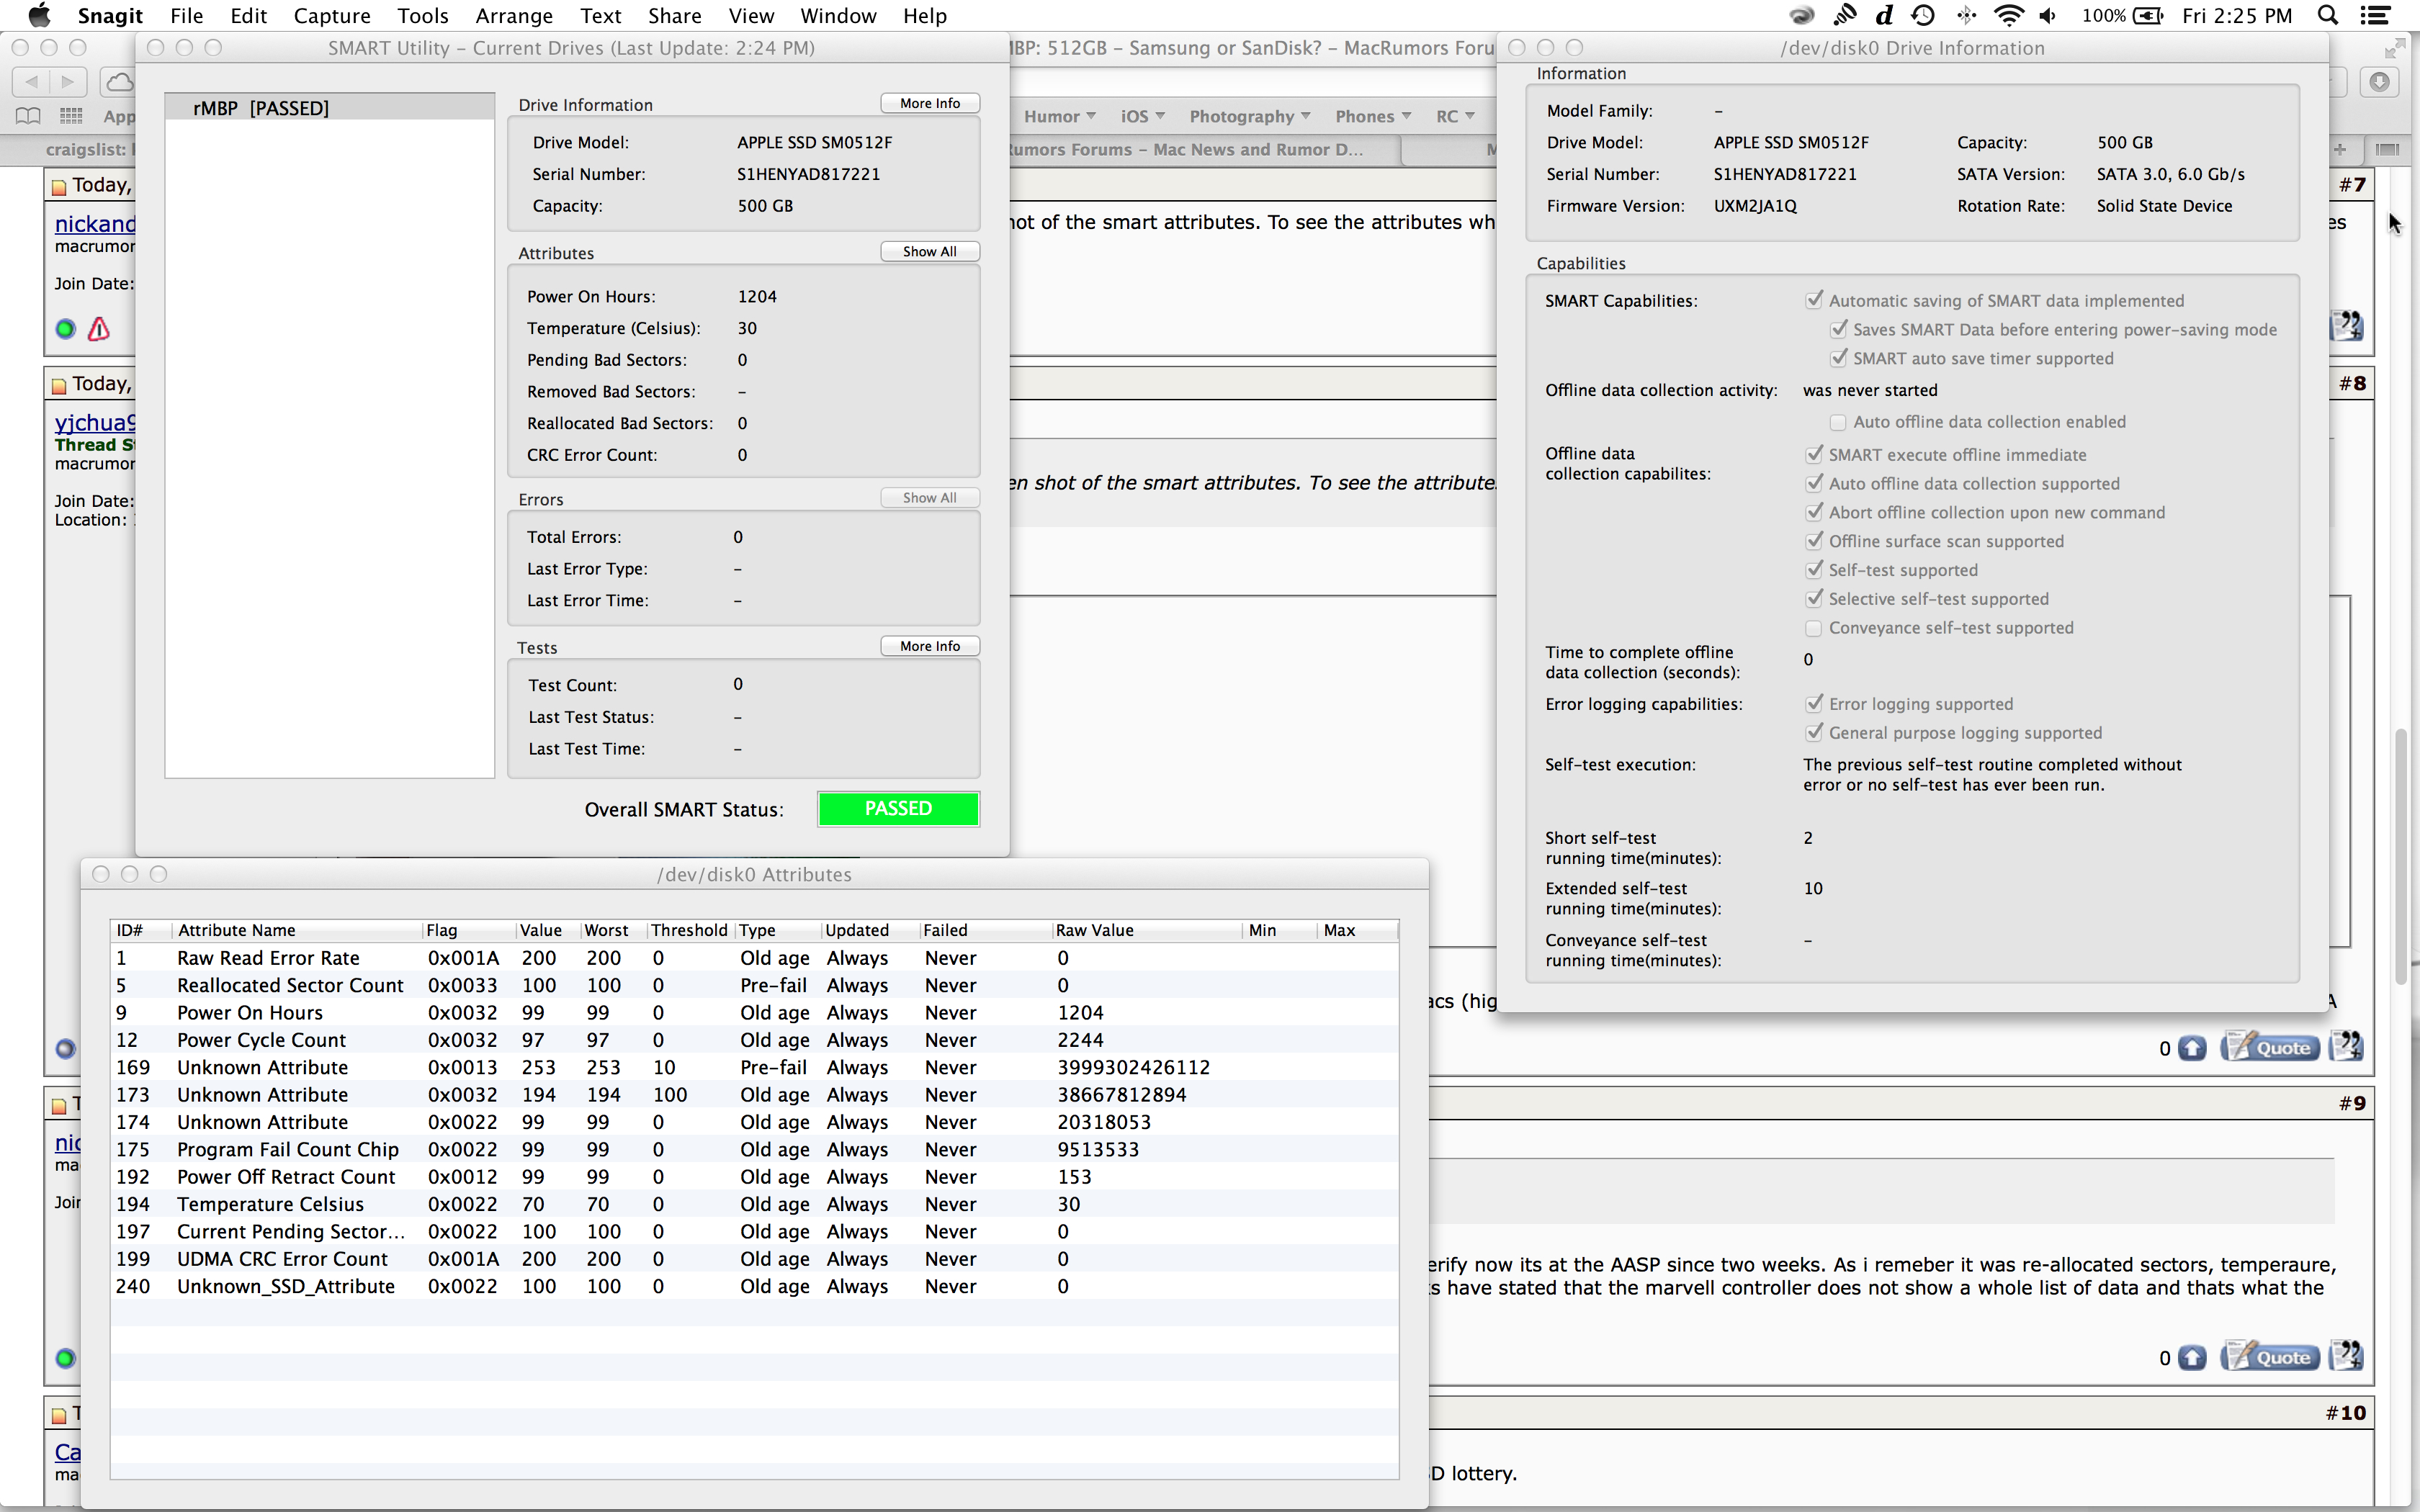This screenshot has height=1512, width=2420.
Task: Click the up-vote arrow on post #9
Action: [x=2192, y=1357]
